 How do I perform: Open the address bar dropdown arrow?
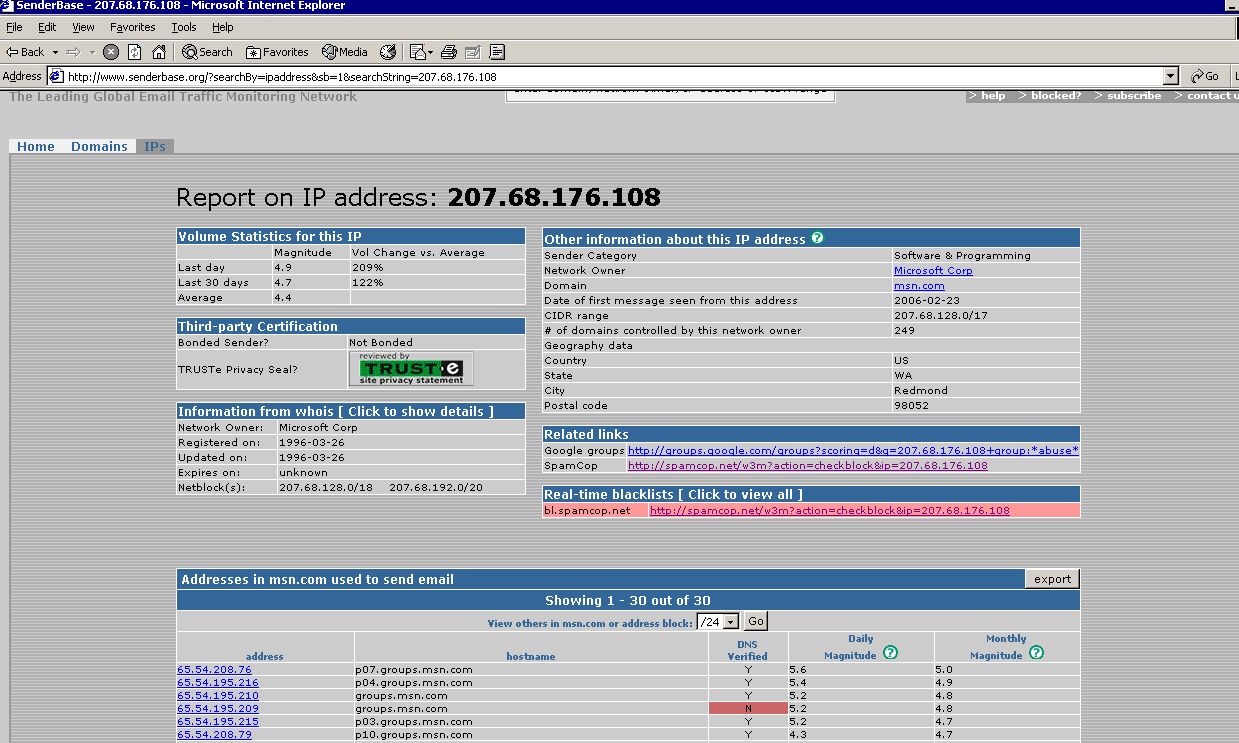1171,76
